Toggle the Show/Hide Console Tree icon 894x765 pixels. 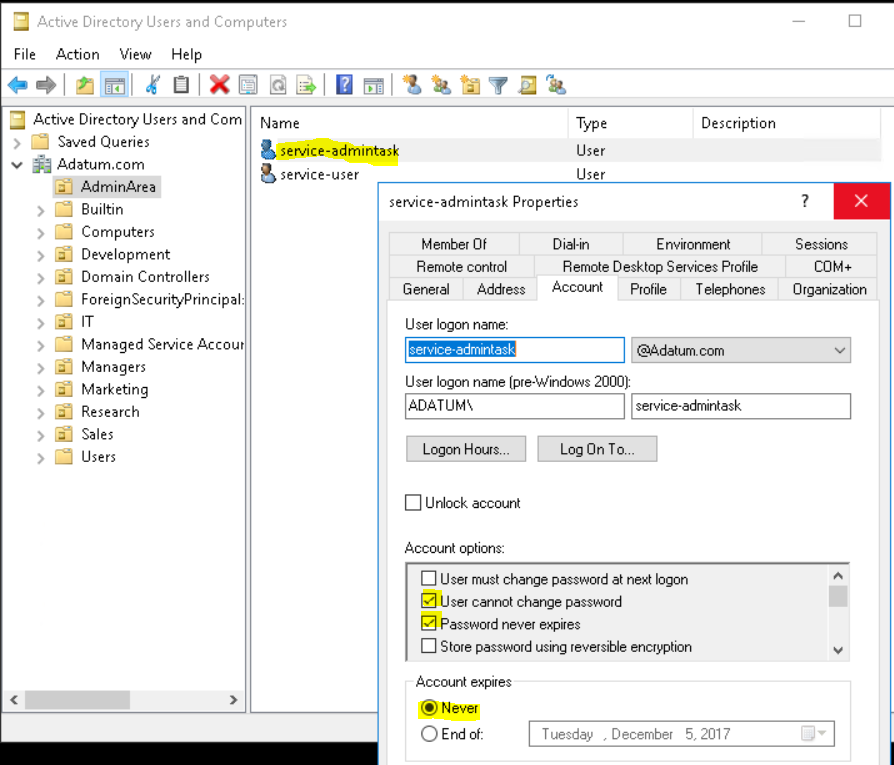tap(114, 86)
